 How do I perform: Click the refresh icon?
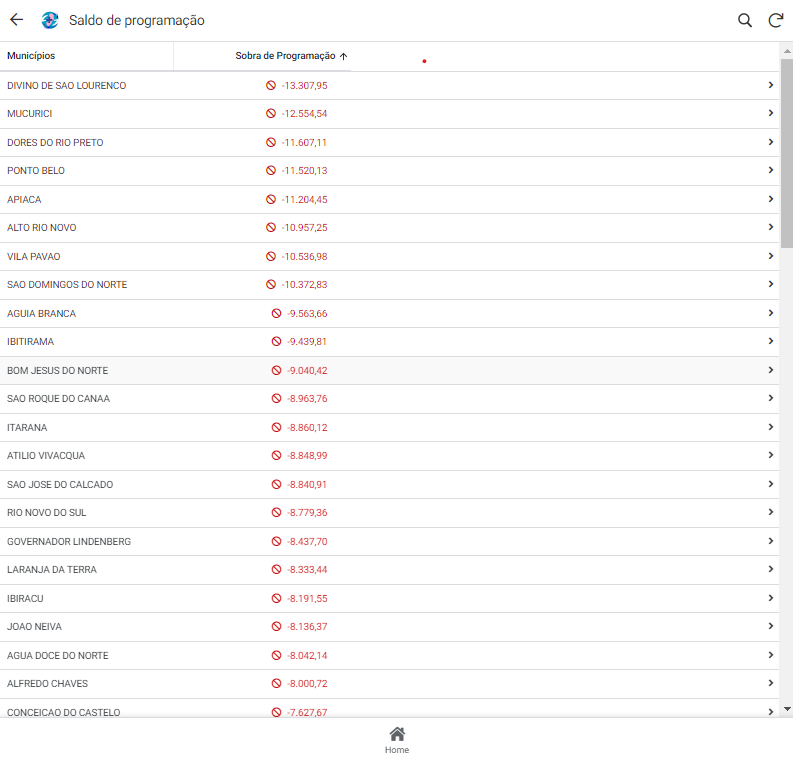pos(775,20)
